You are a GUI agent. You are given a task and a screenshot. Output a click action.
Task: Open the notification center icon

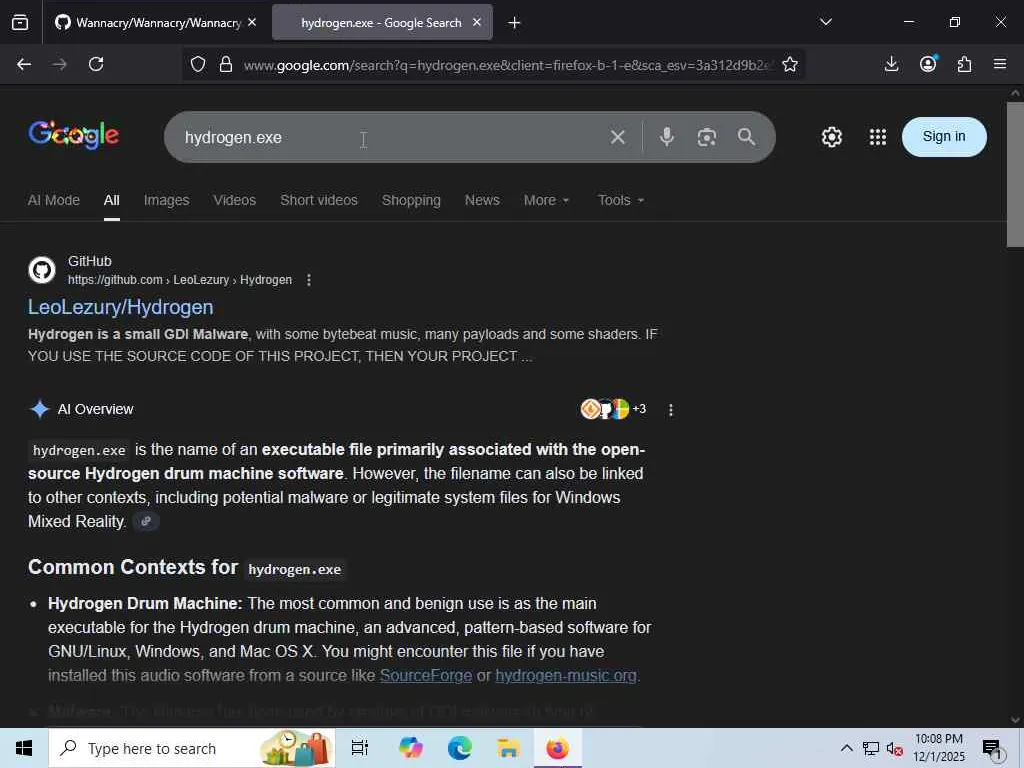(992, 748)
